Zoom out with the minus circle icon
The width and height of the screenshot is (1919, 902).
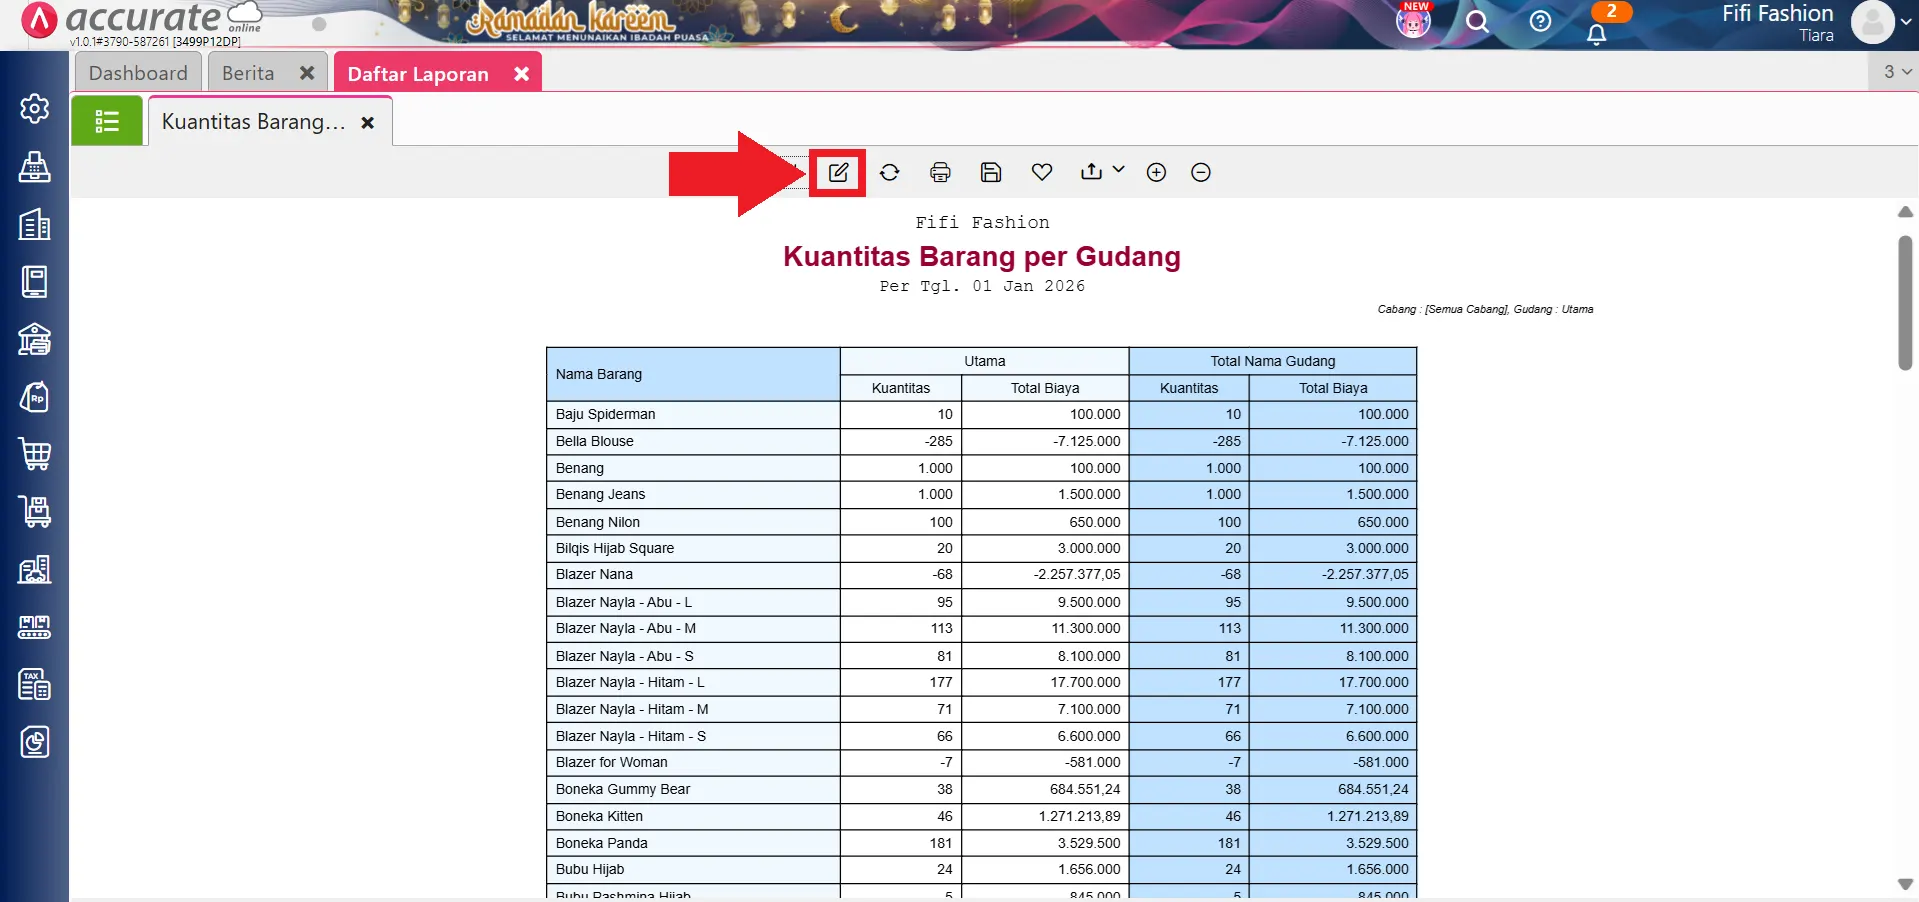tap(1201, 172)
